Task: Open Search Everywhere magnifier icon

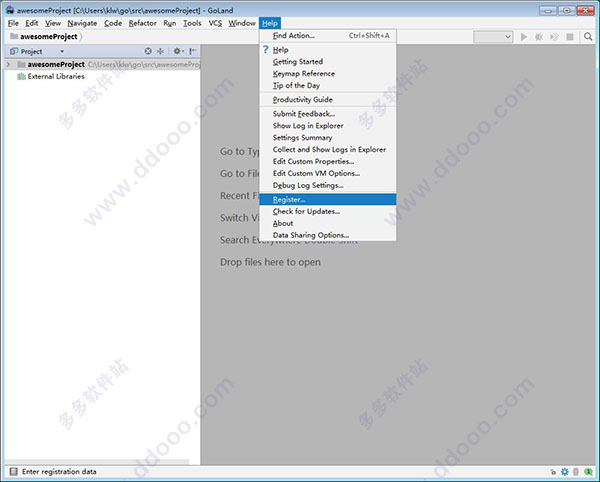Action: tap(588, 37)
